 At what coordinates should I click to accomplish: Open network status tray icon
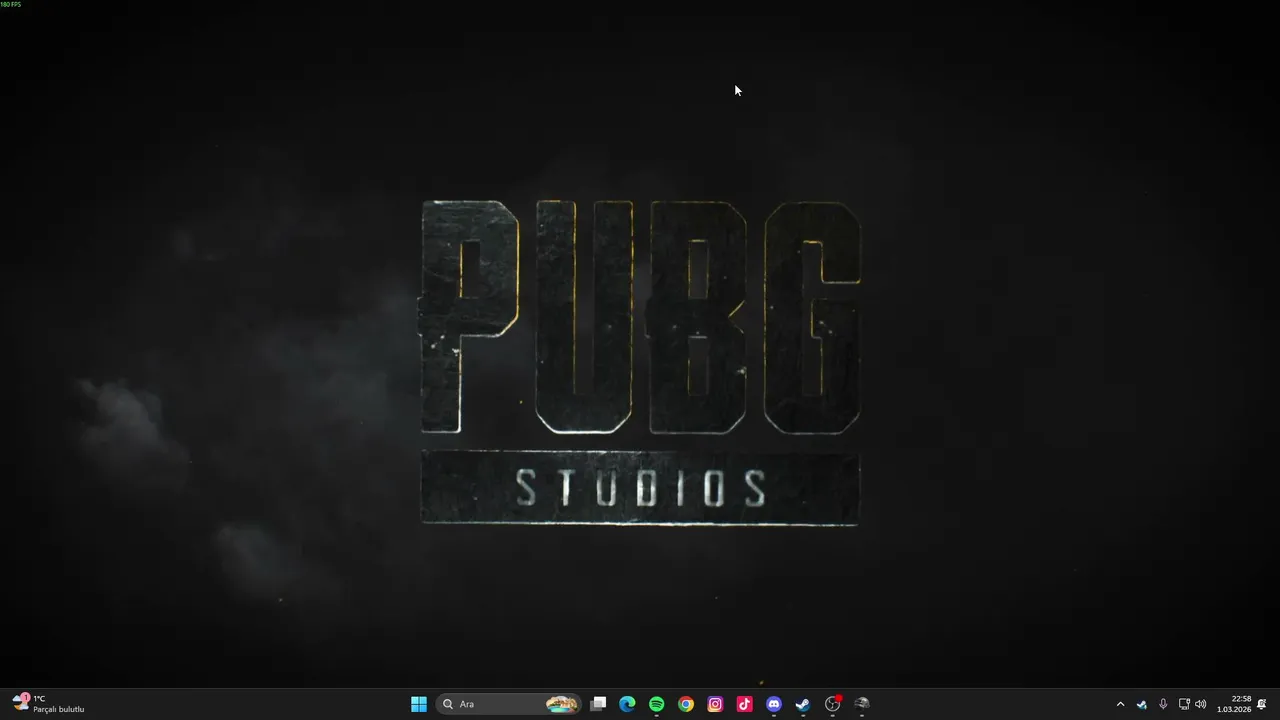pos(1184,704)
